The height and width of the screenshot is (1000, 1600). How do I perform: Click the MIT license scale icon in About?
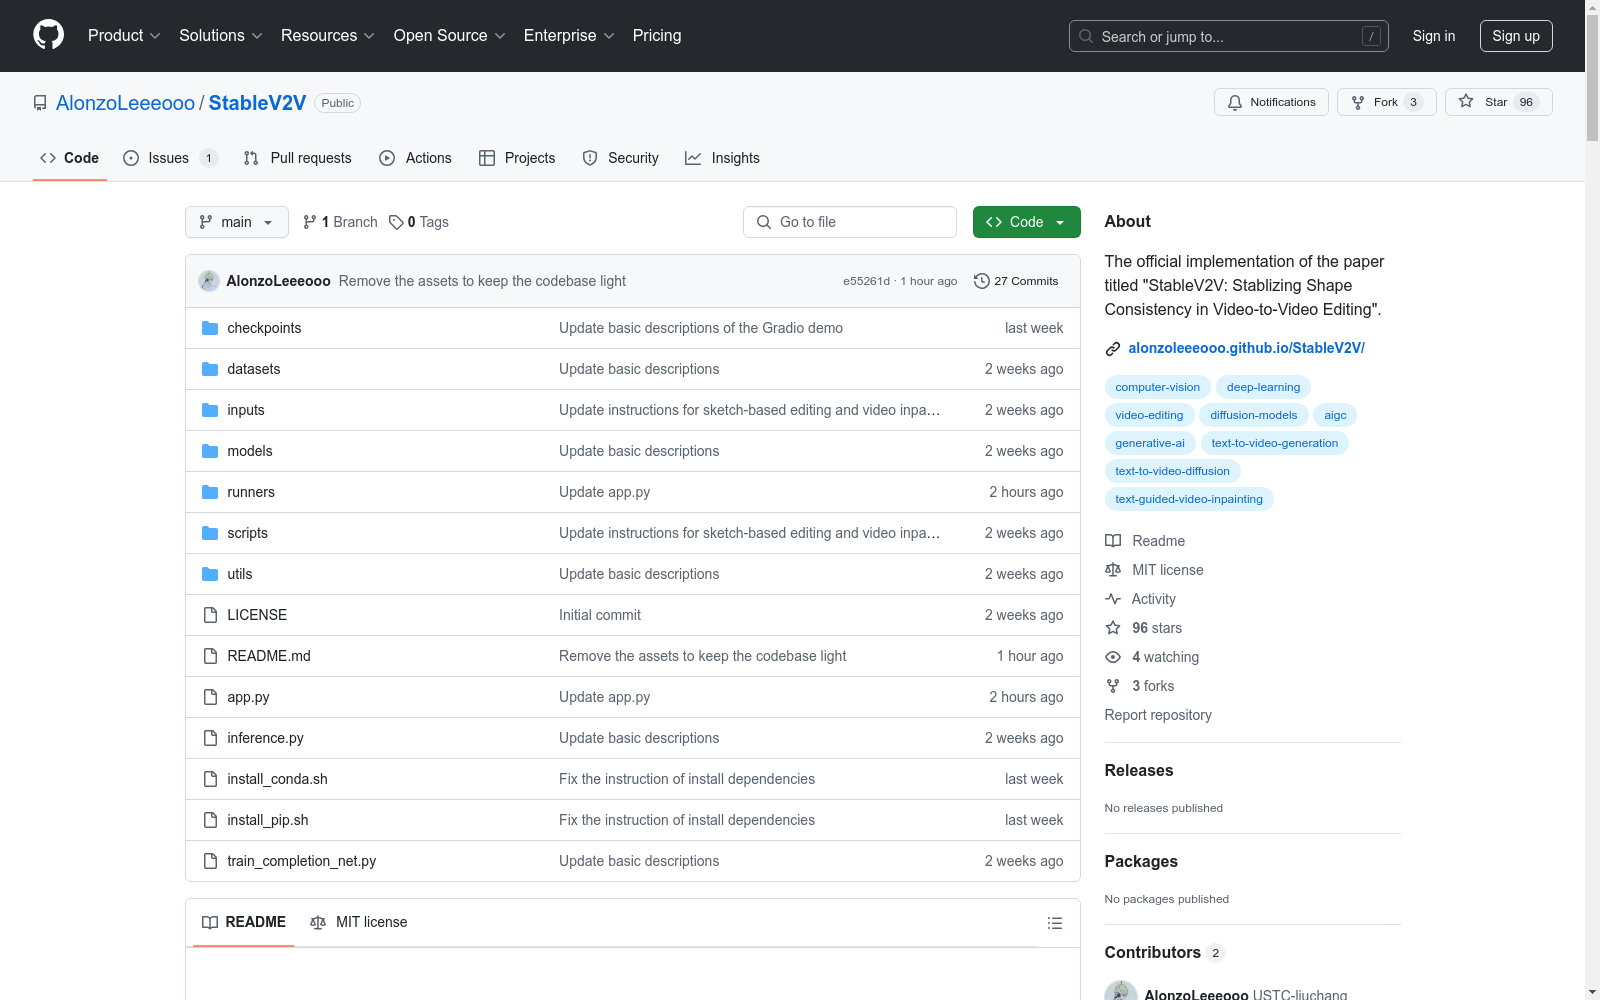pyautogui.click(x=1113, y=570)
